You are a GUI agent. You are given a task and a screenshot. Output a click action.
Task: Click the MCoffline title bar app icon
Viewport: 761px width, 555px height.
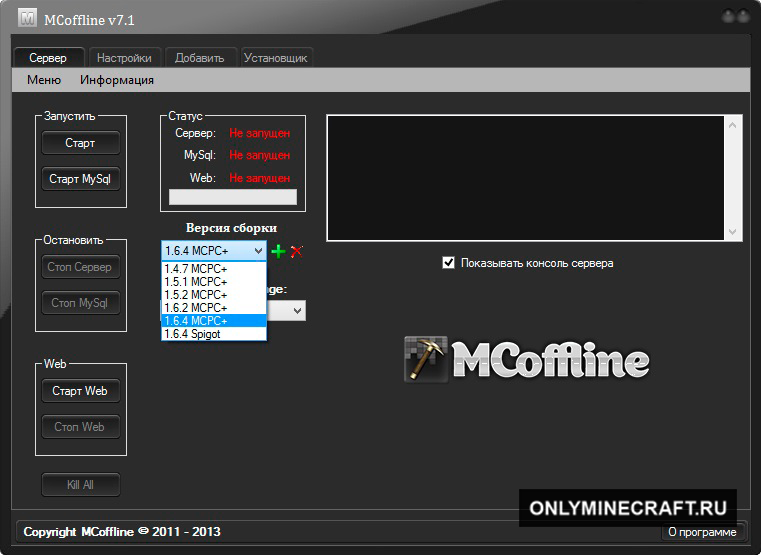[27, 18]
